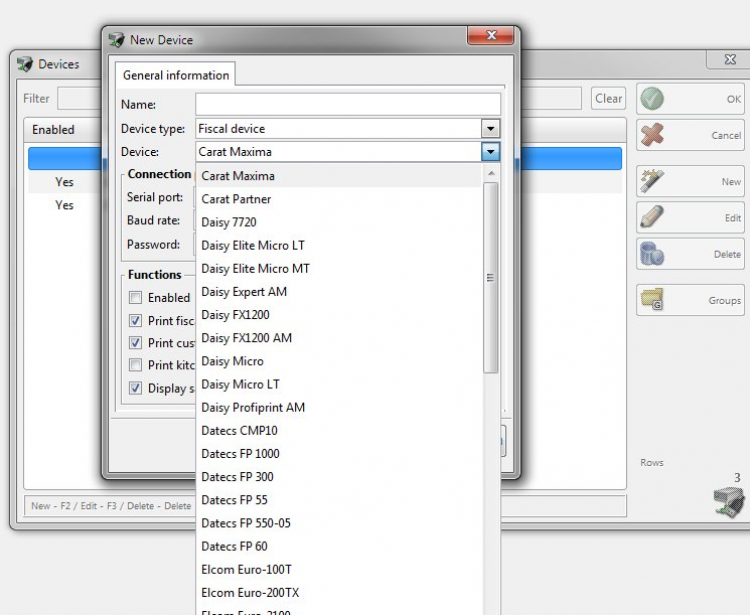750x615 pixels.
Task: Select Daisy FX1200 entry
Action: pos(338,315)
